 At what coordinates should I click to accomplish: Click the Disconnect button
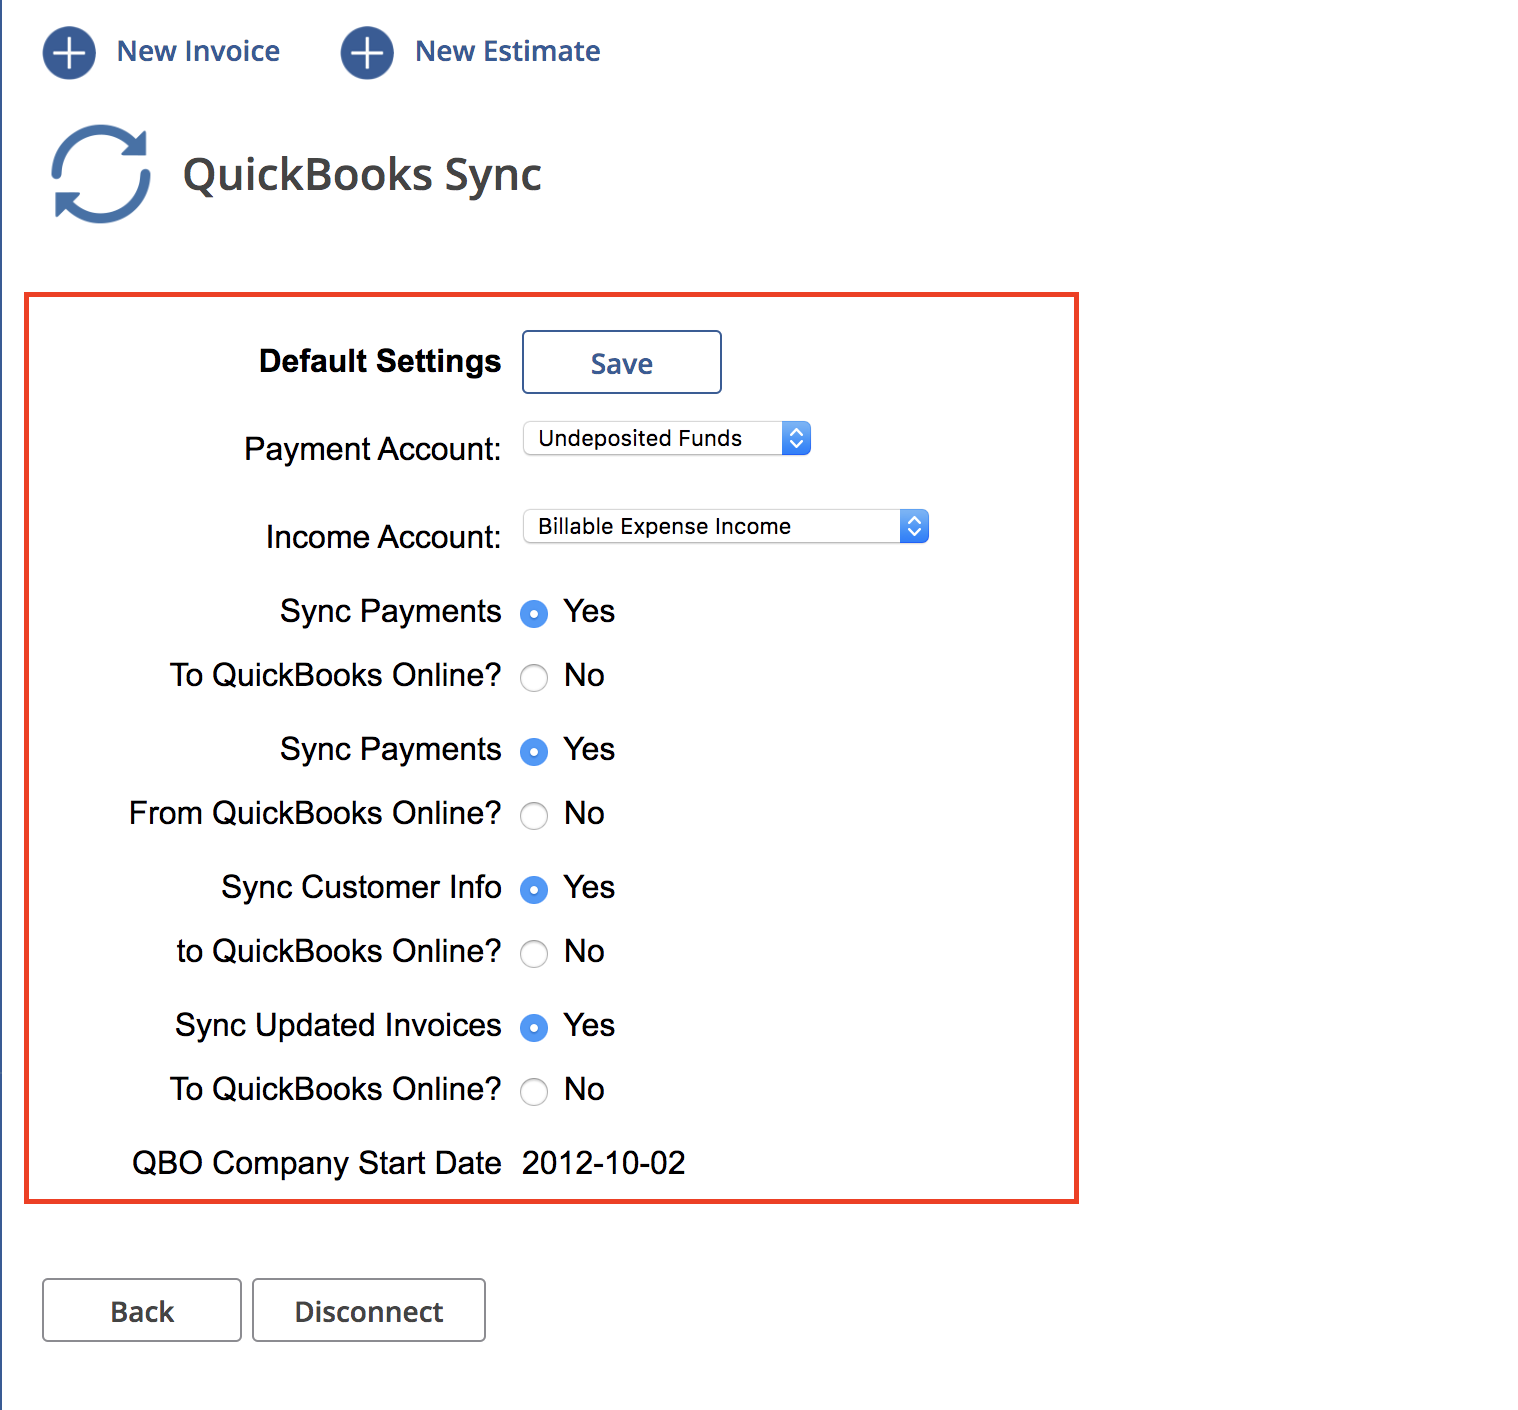tap(368, 1310)
